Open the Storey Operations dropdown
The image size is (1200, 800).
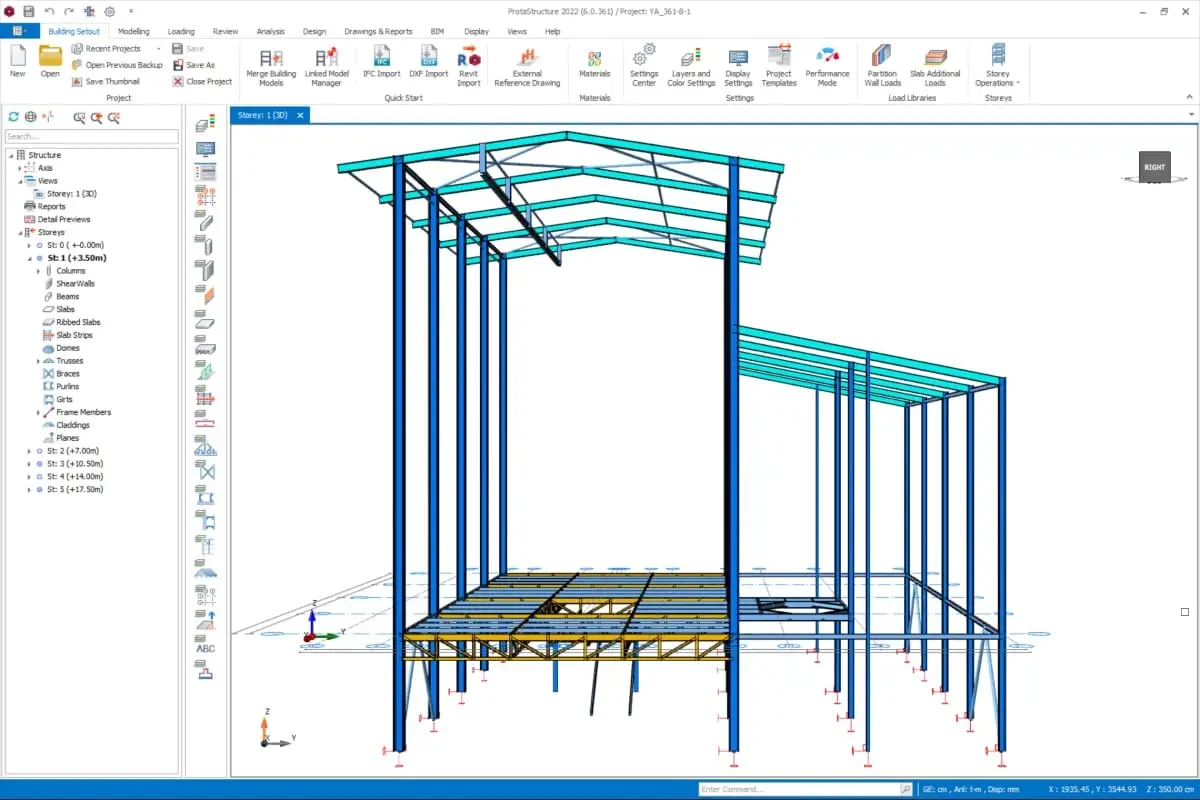click(998, 67)
